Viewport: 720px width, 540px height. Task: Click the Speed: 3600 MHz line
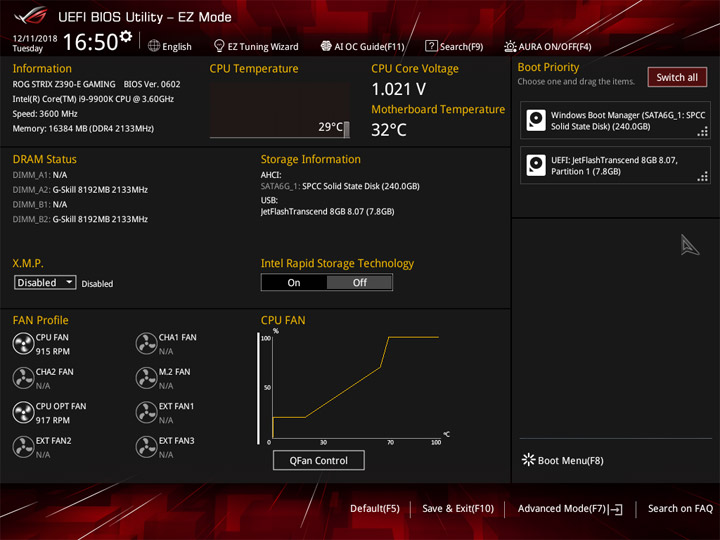click(45, 114)
